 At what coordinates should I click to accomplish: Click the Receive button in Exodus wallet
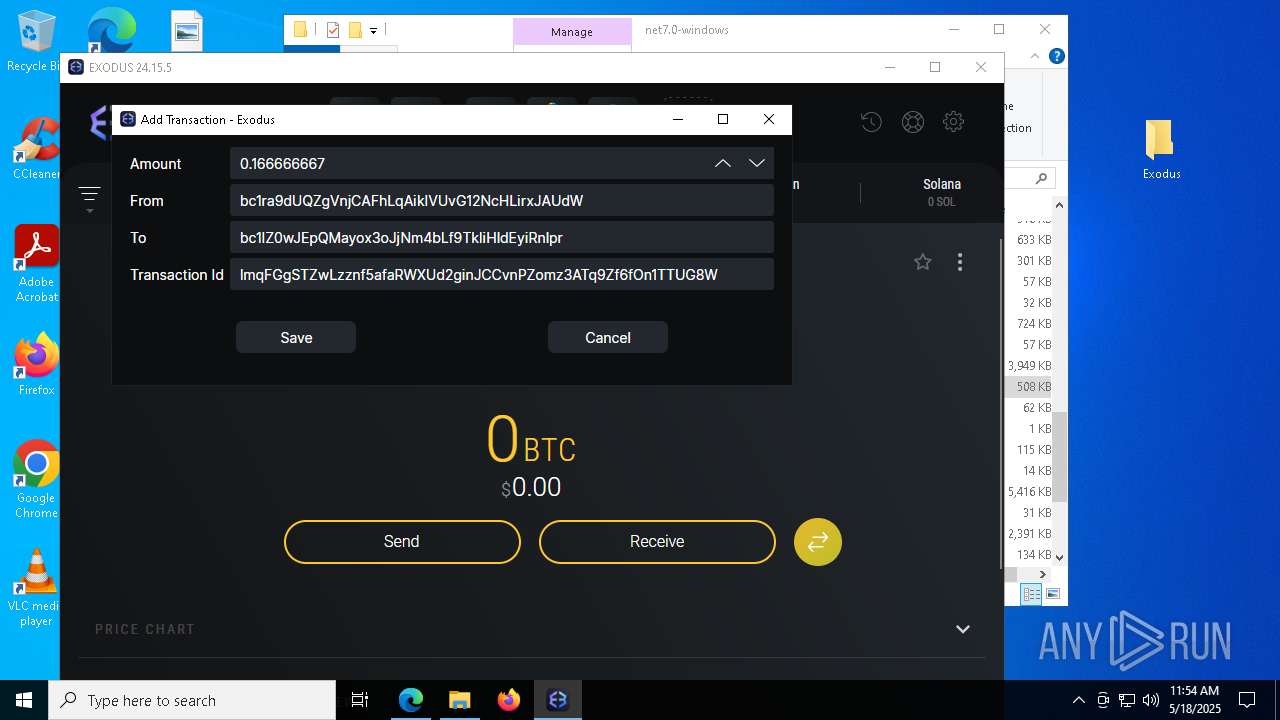(657, 541)
